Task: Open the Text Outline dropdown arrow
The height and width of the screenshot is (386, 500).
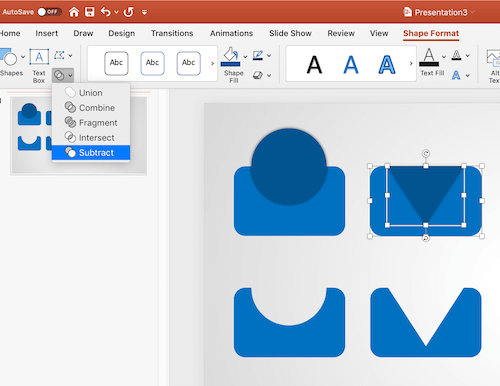Action: pos(468,56)
